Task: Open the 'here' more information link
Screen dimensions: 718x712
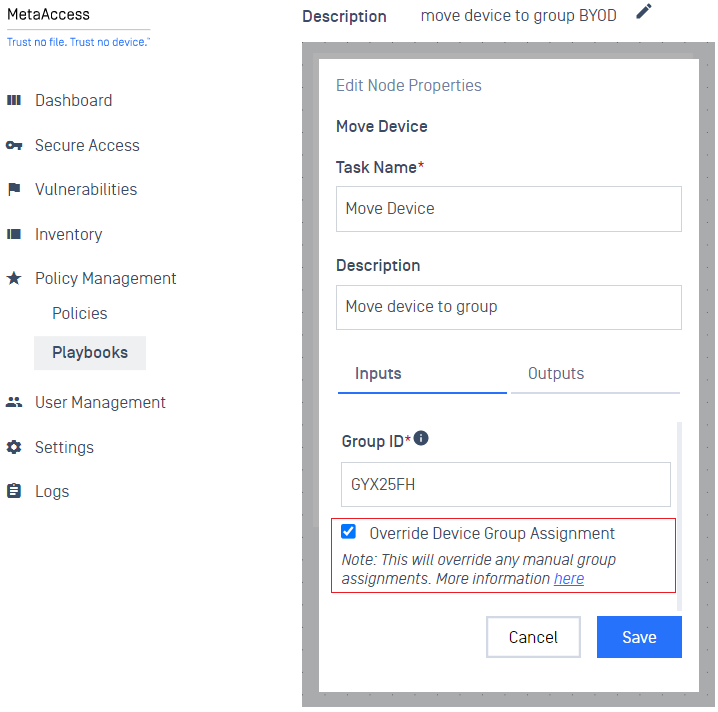Action: pyautogui.click(x=569, y=579)
